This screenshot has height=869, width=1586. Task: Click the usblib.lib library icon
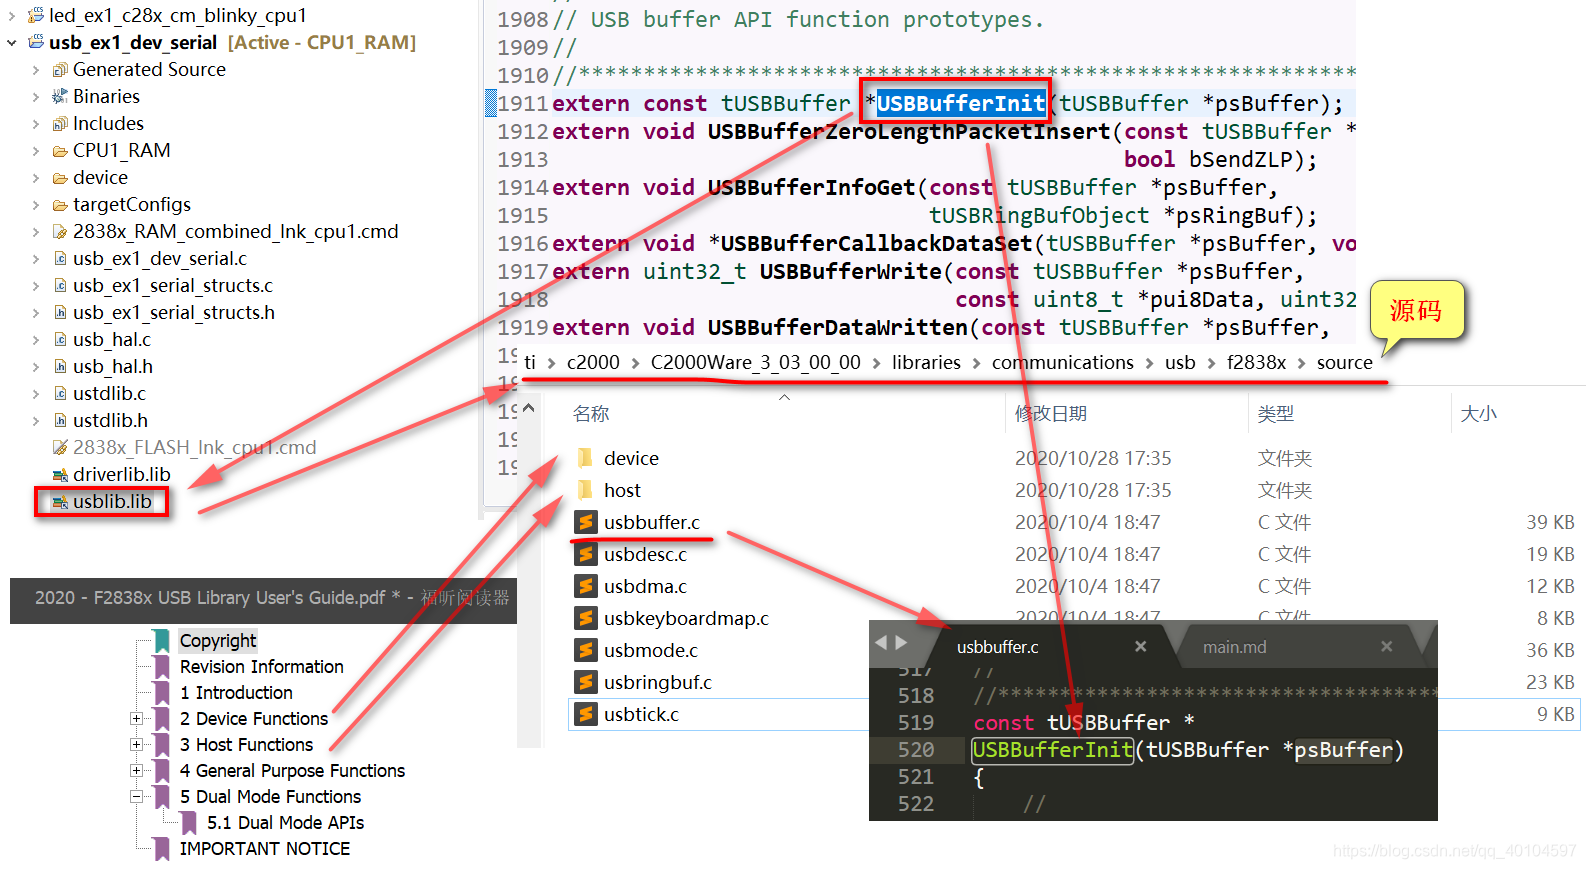point(60,501)
